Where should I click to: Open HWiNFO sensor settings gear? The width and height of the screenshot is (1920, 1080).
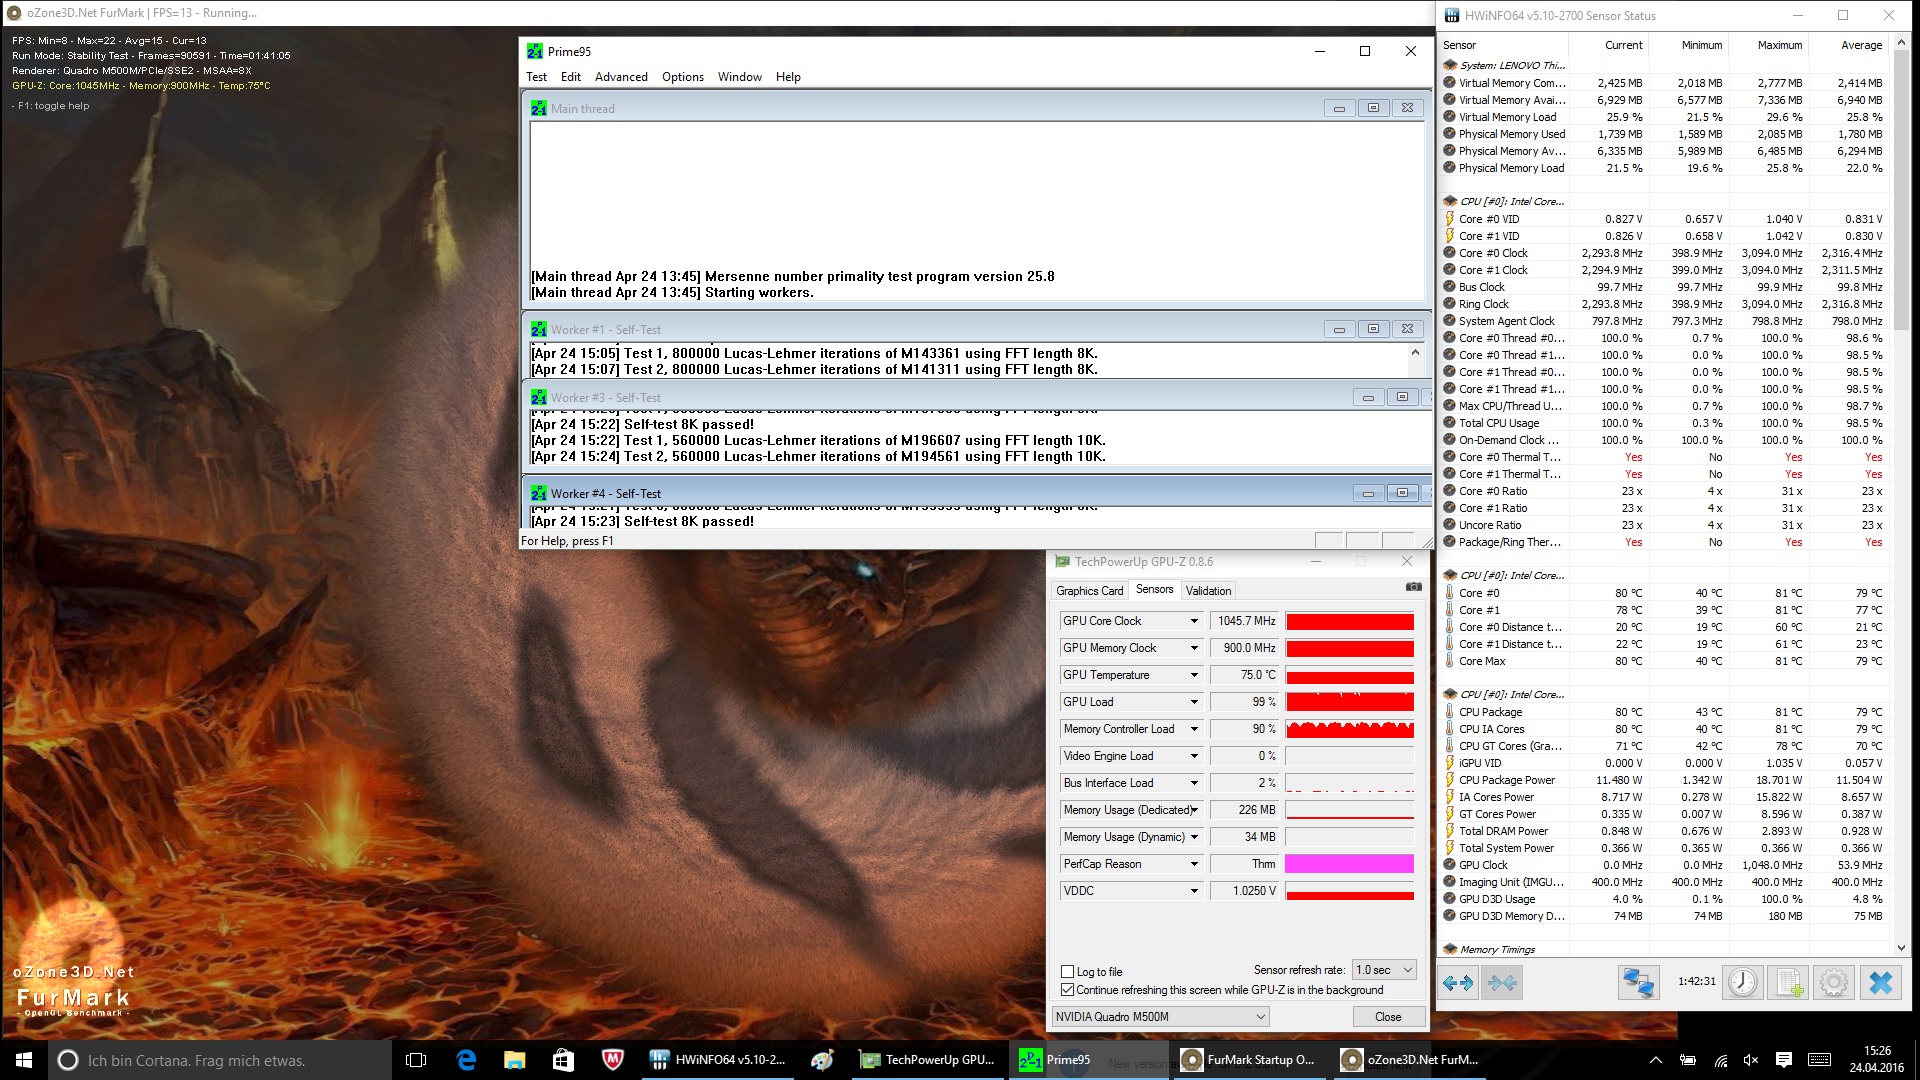point(1834,983)
